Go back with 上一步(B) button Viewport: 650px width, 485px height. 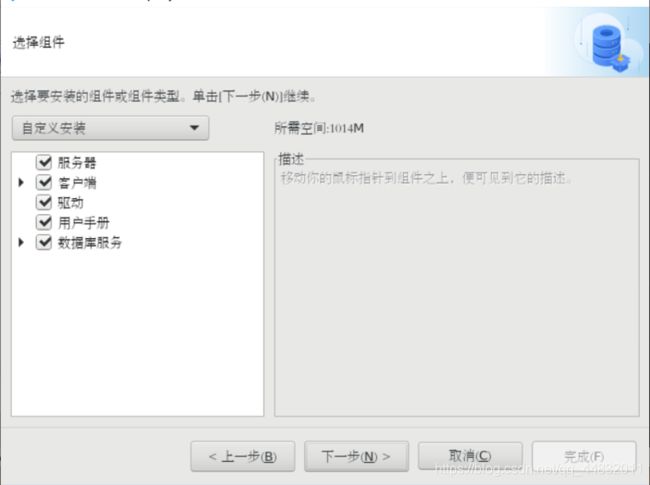243,456
